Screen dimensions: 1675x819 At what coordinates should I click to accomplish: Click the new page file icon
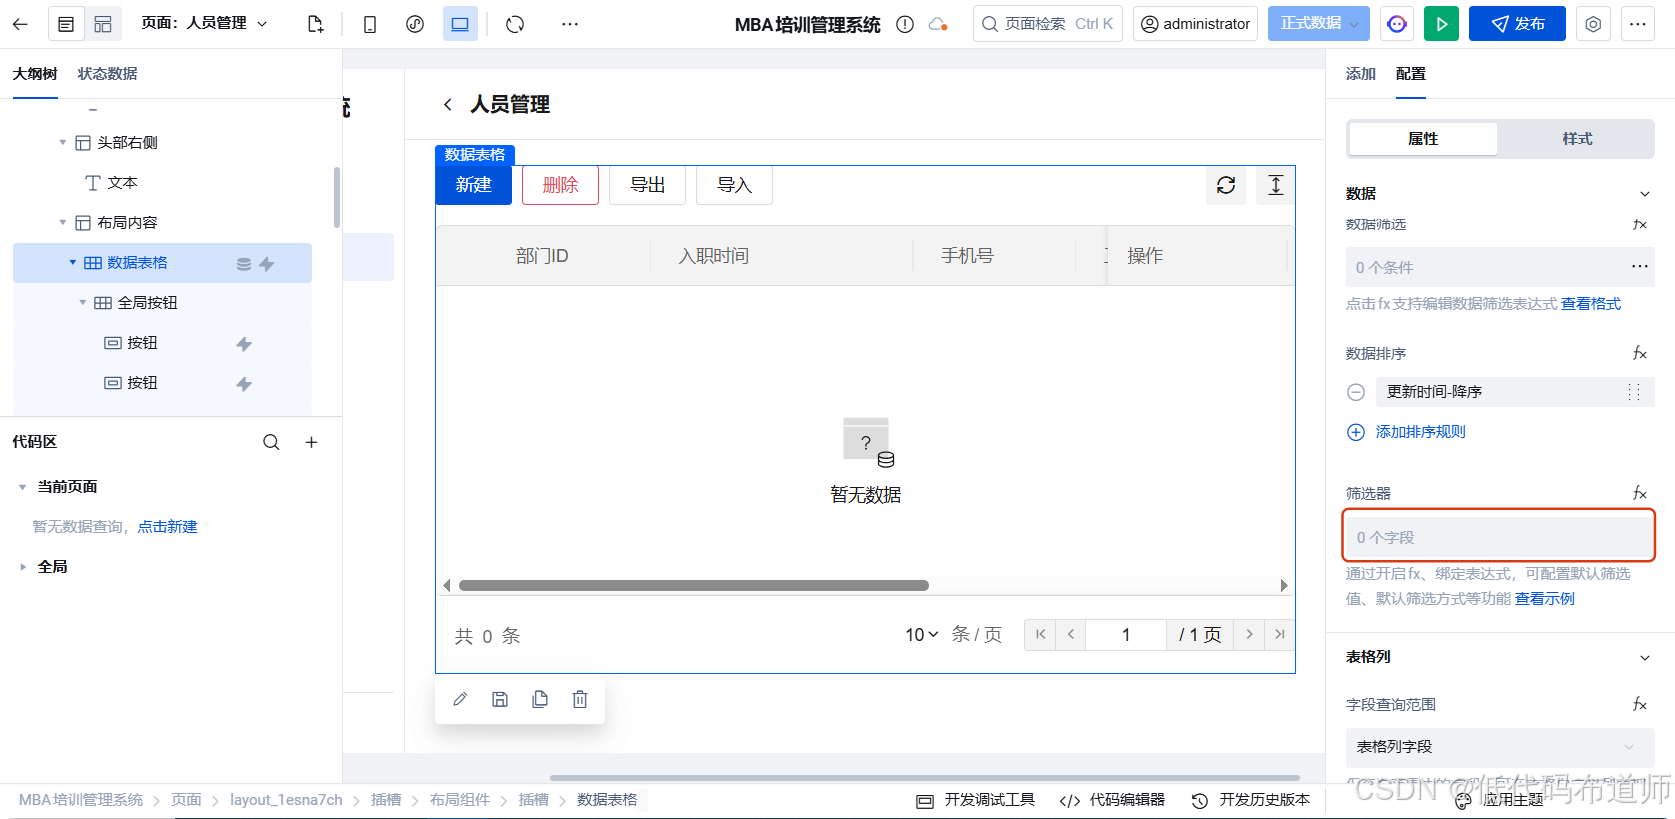click(315, 24)
